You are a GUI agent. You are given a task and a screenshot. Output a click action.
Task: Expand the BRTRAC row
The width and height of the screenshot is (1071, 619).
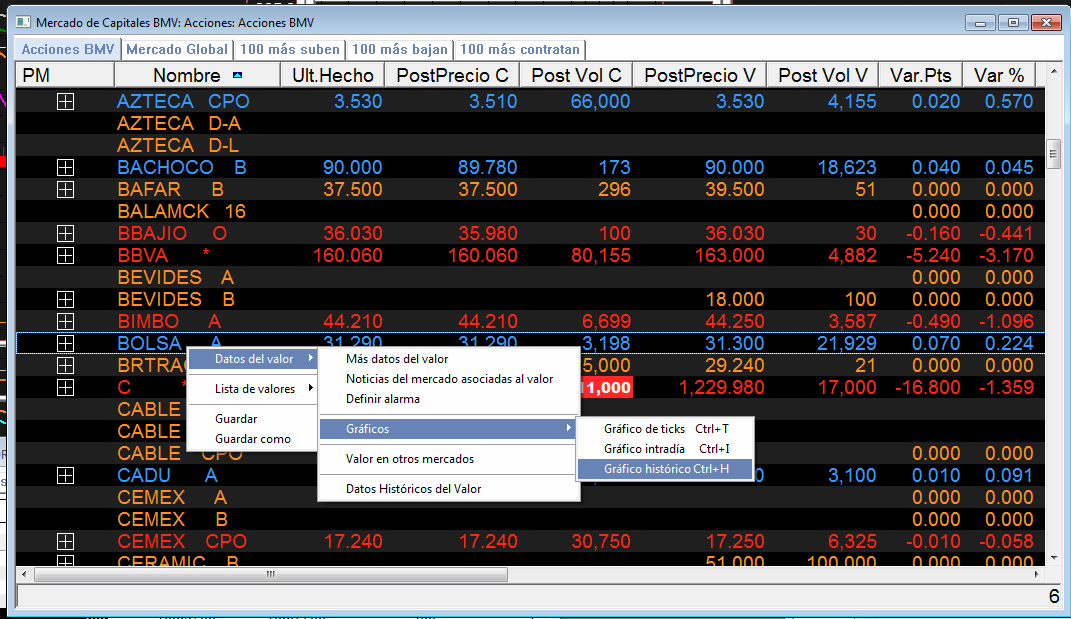[66, 366]
